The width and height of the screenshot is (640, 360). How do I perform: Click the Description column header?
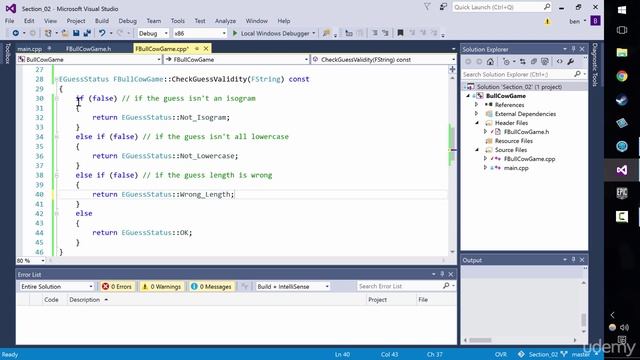pyautogui.click(x=84, y=300)
